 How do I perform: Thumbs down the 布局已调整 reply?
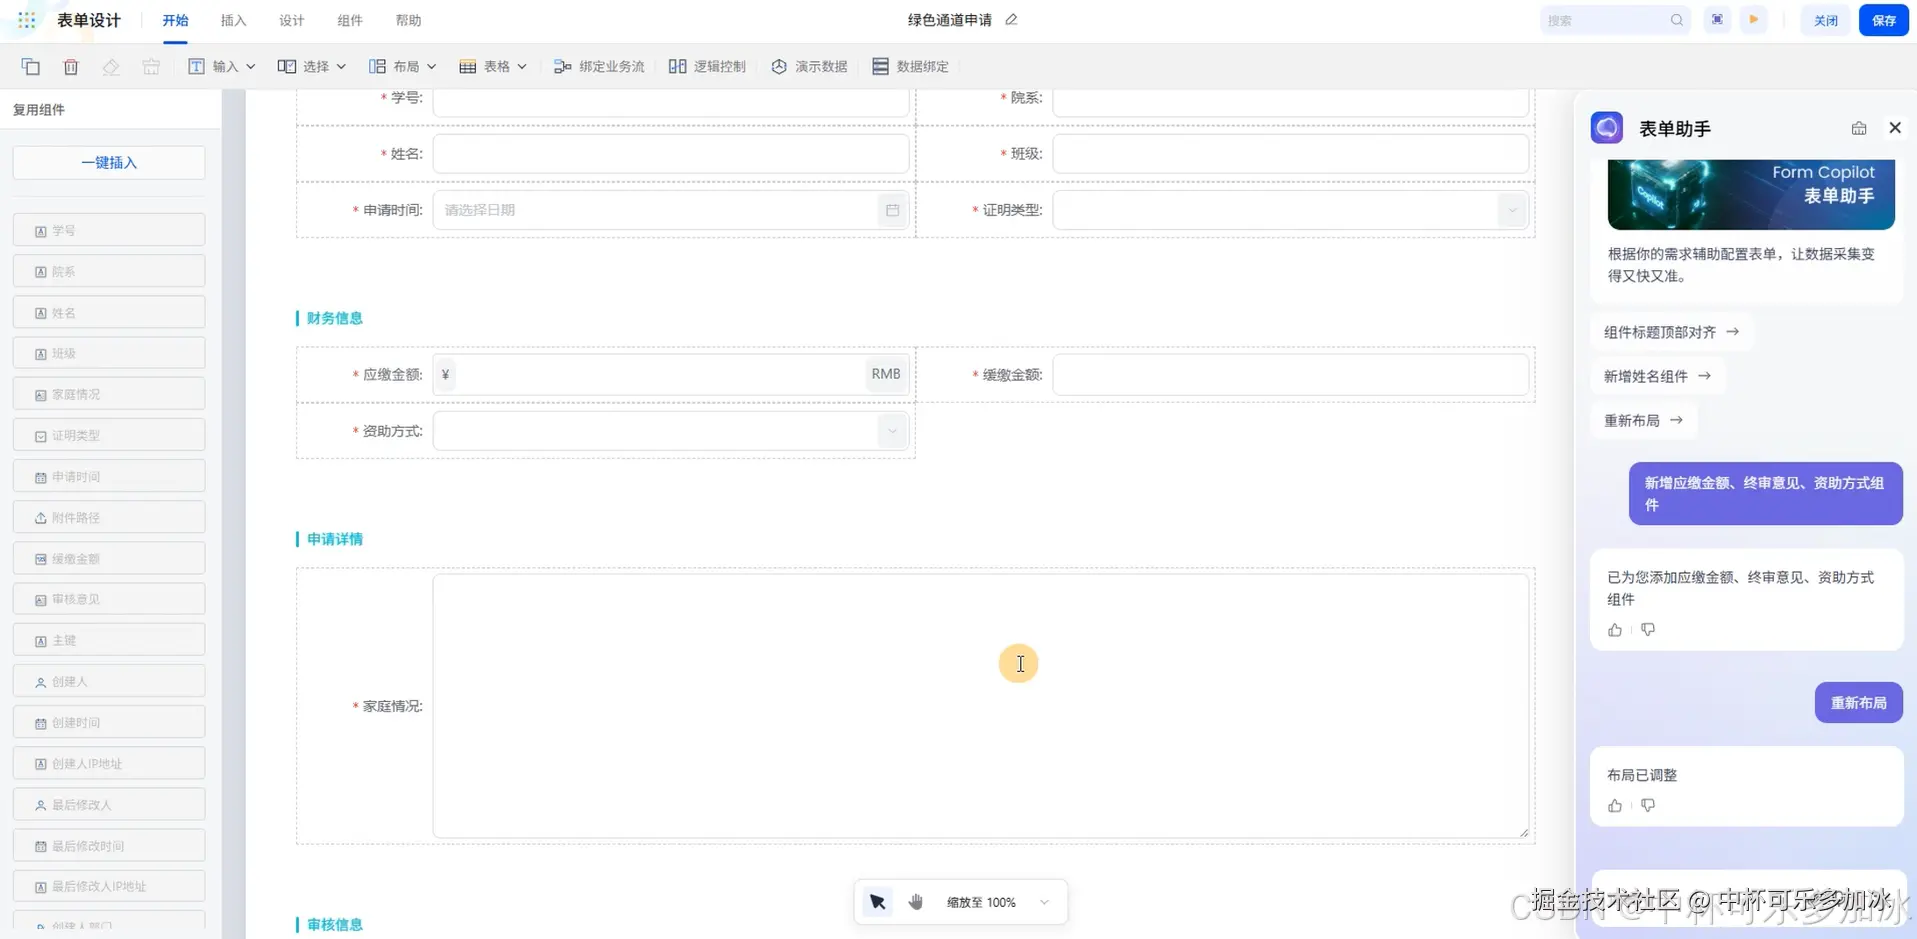(x=1648, y=806)
